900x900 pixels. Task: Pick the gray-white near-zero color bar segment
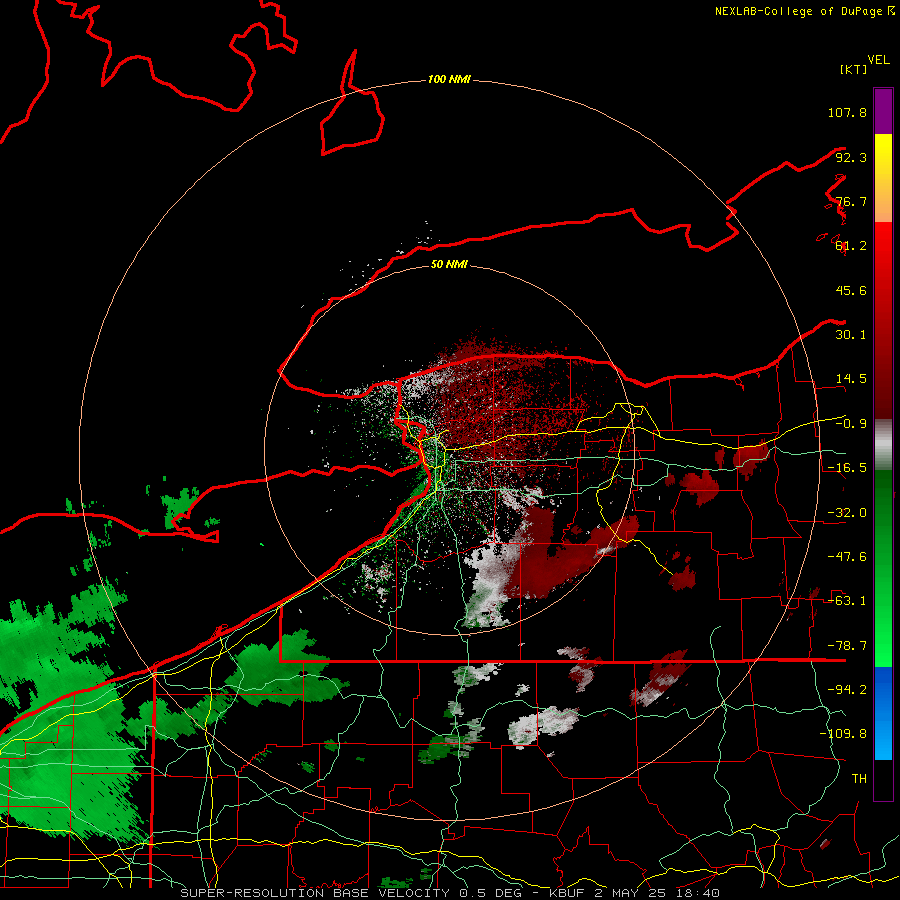tap(883, 445)
